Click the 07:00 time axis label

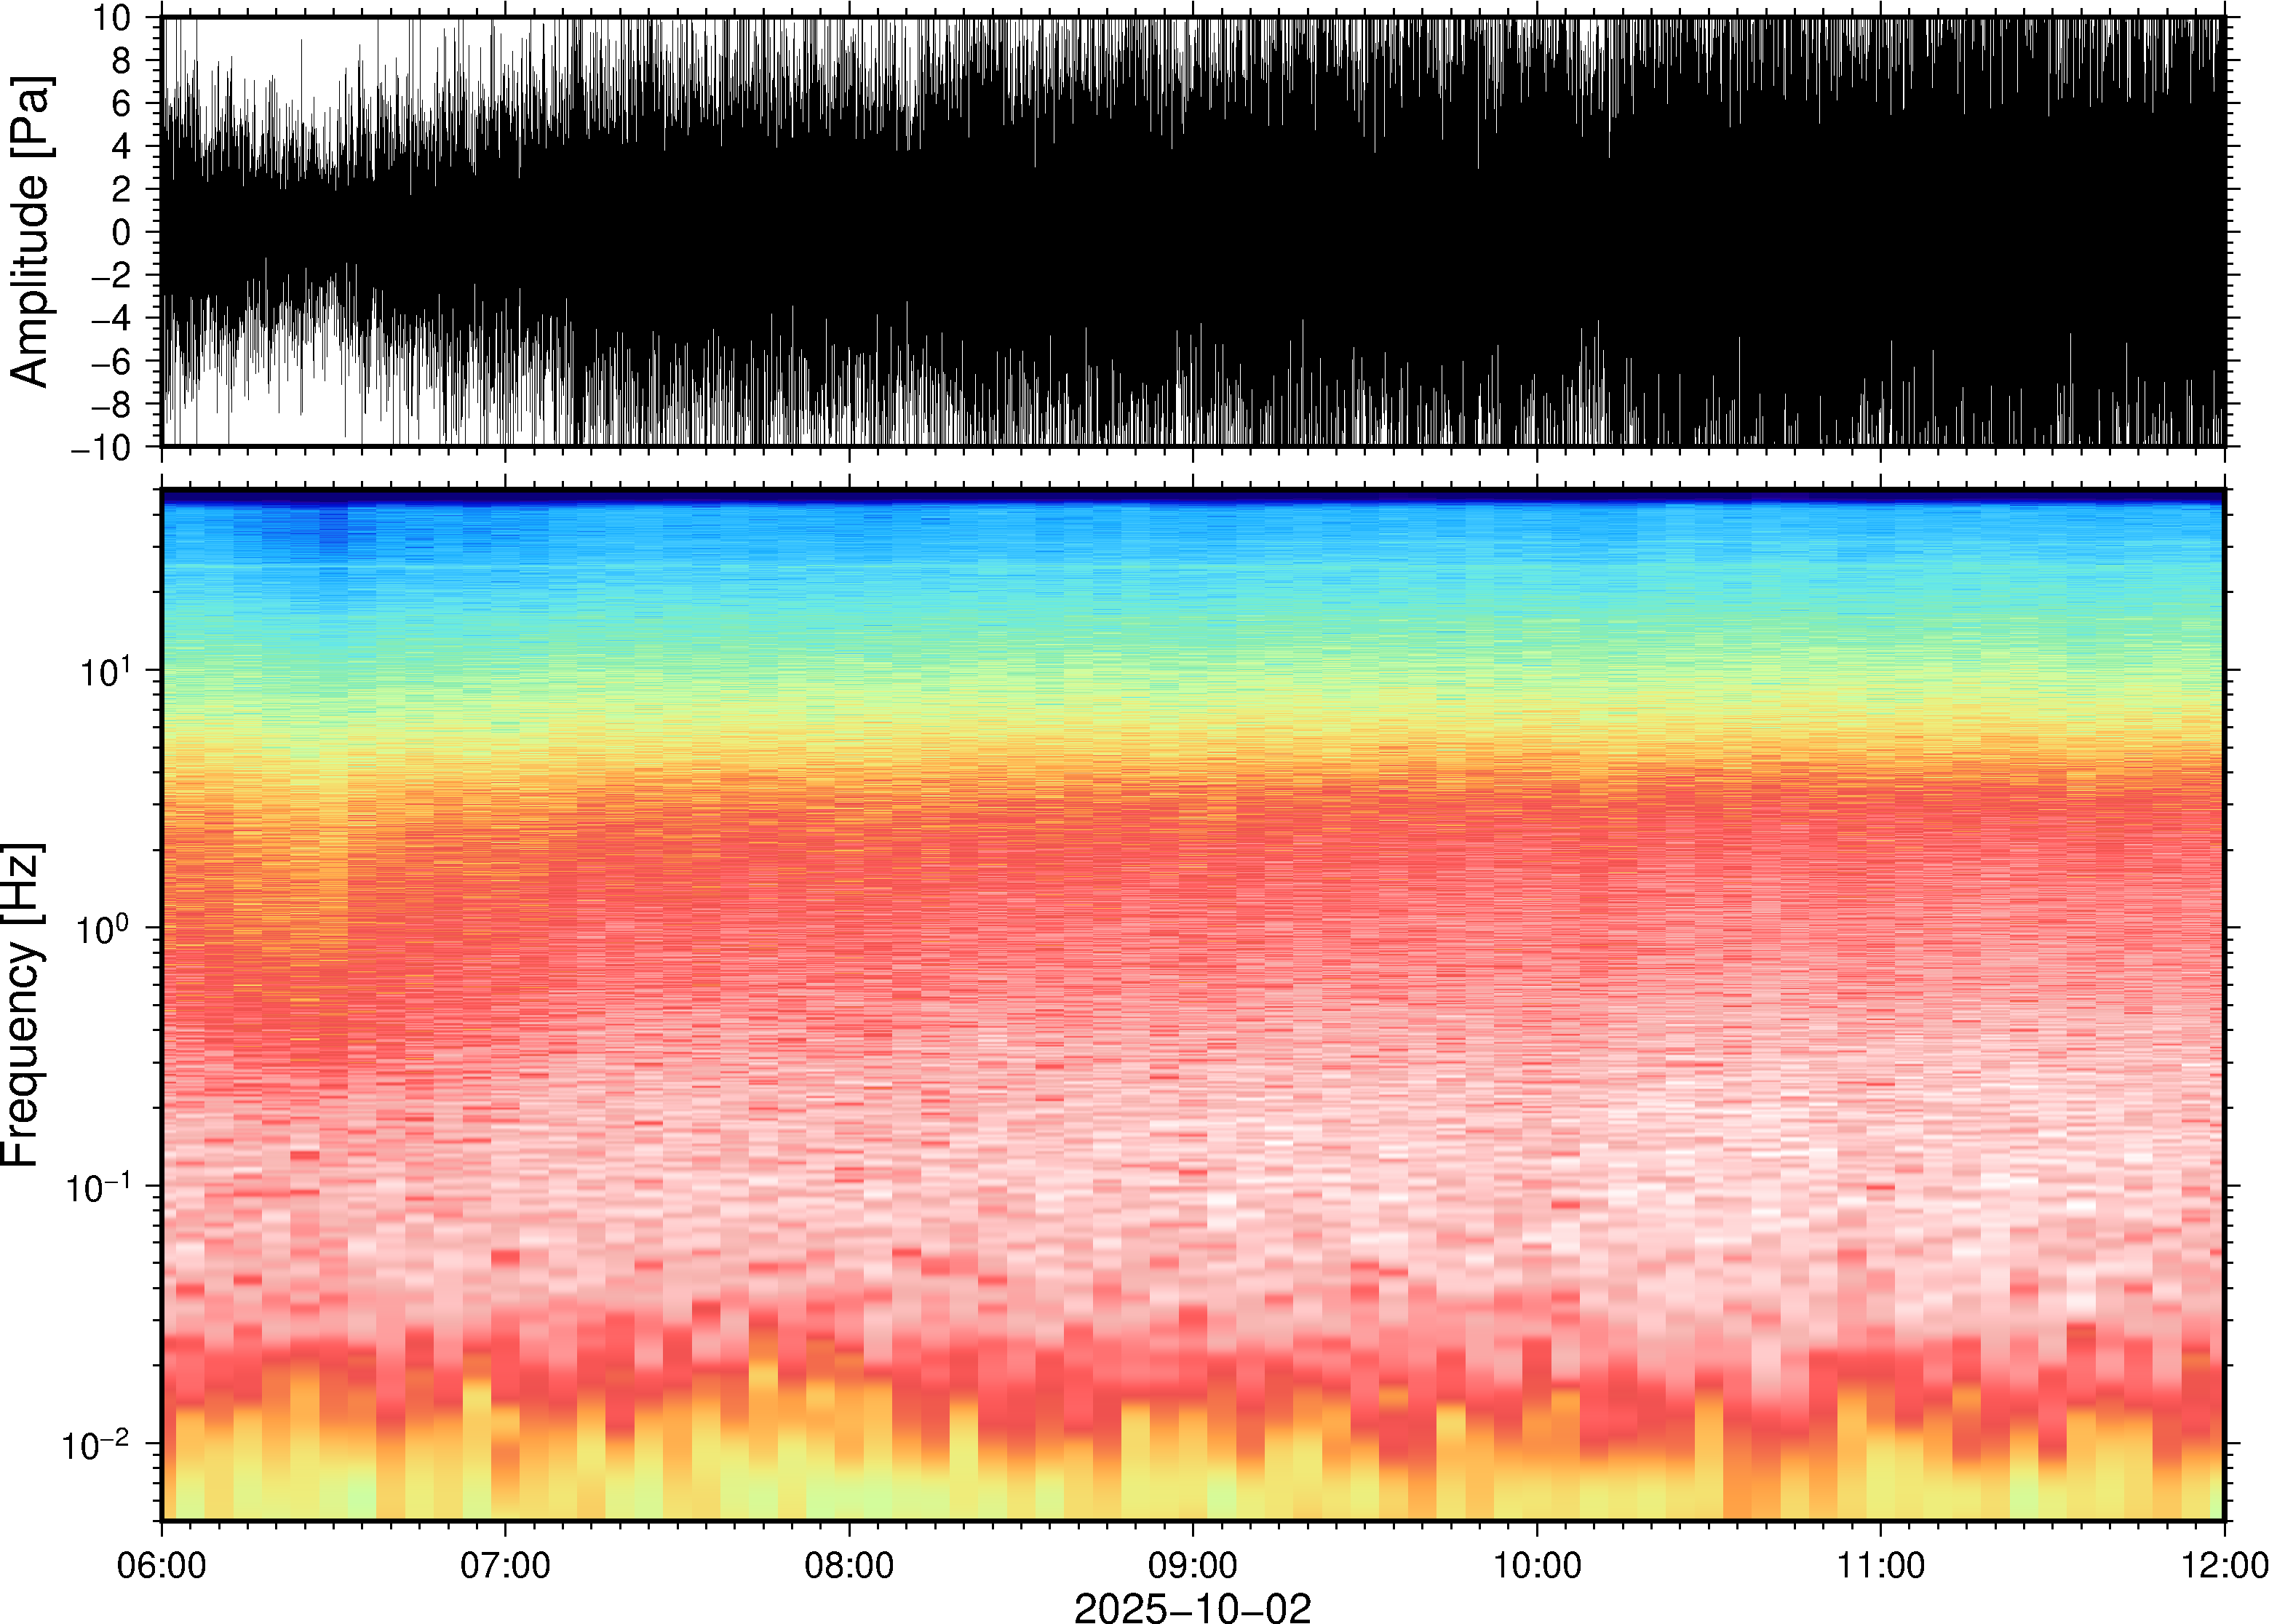[505, 1566]
